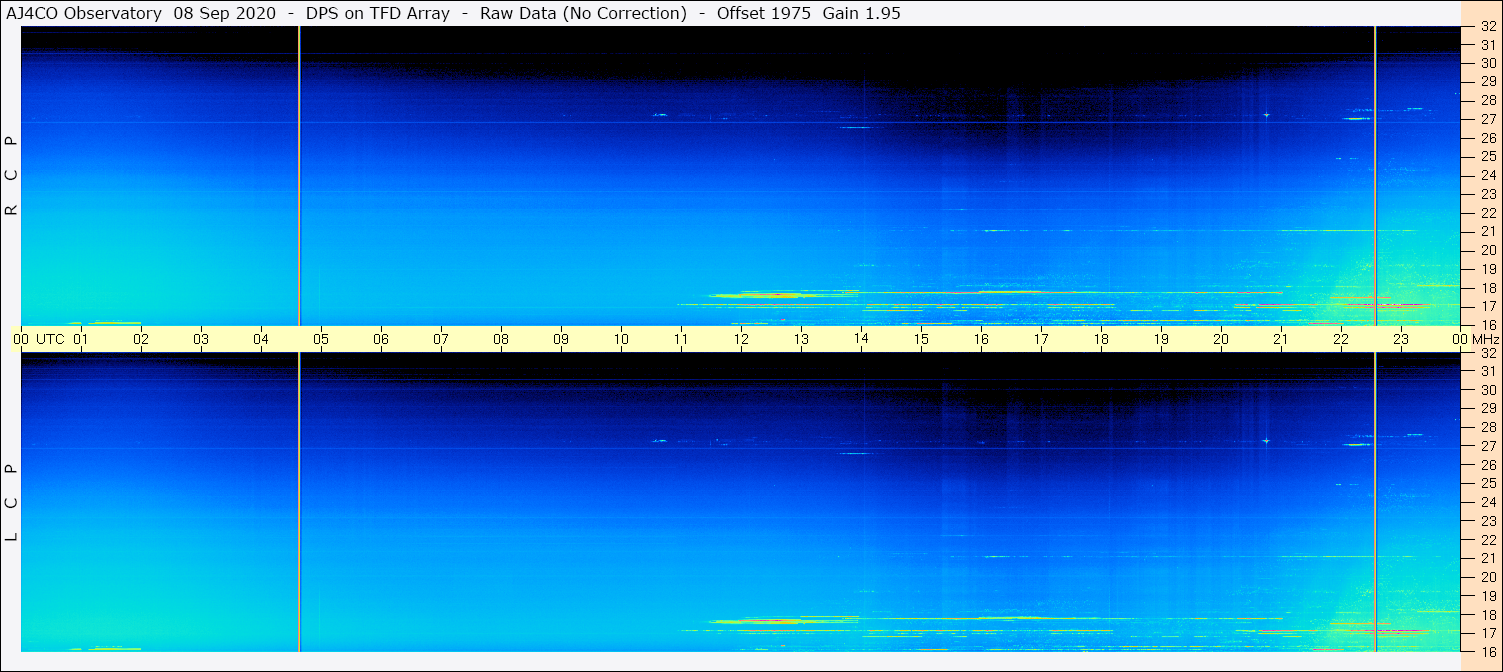Click the 12 hour mark on time axis
1503x672 pixels.
741,339
